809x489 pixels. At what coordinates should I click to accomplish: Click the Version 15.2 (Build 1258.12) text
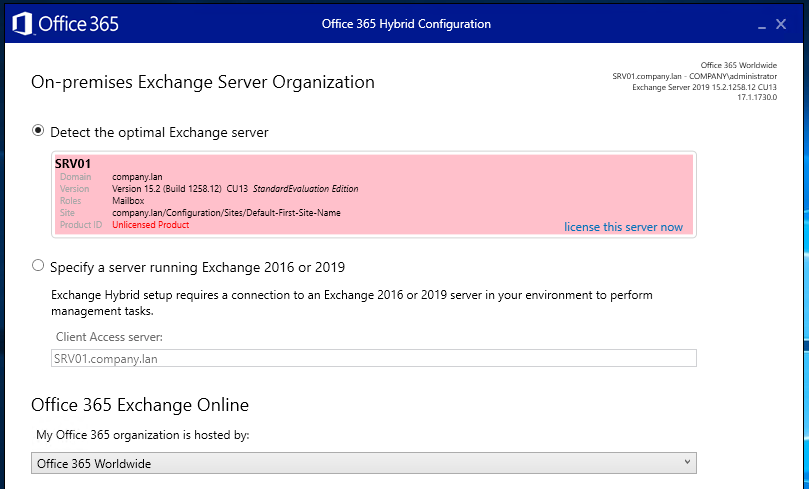pos(167,189)
